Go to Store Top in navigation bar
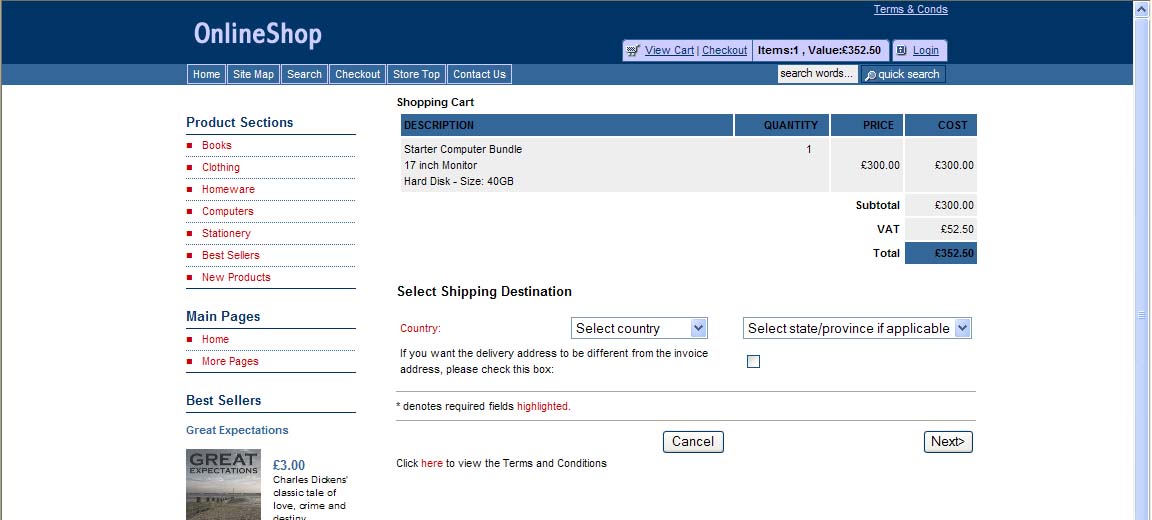This screenshot has height=520, width=1152. pyautogui.click(x=416, y=74)
